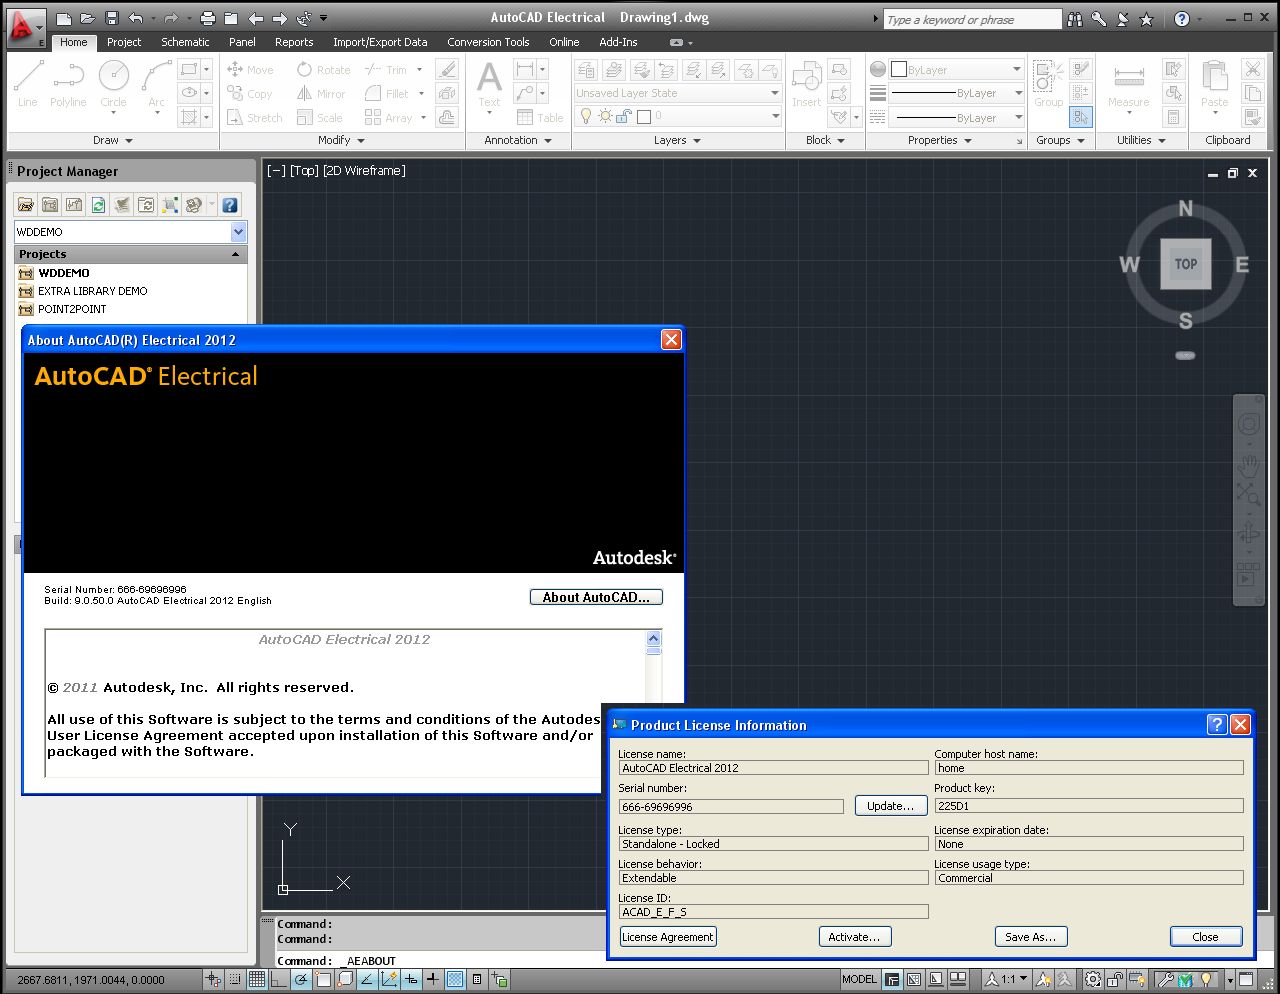Toggle Show/Hide Lineweight in status bar

433,979
